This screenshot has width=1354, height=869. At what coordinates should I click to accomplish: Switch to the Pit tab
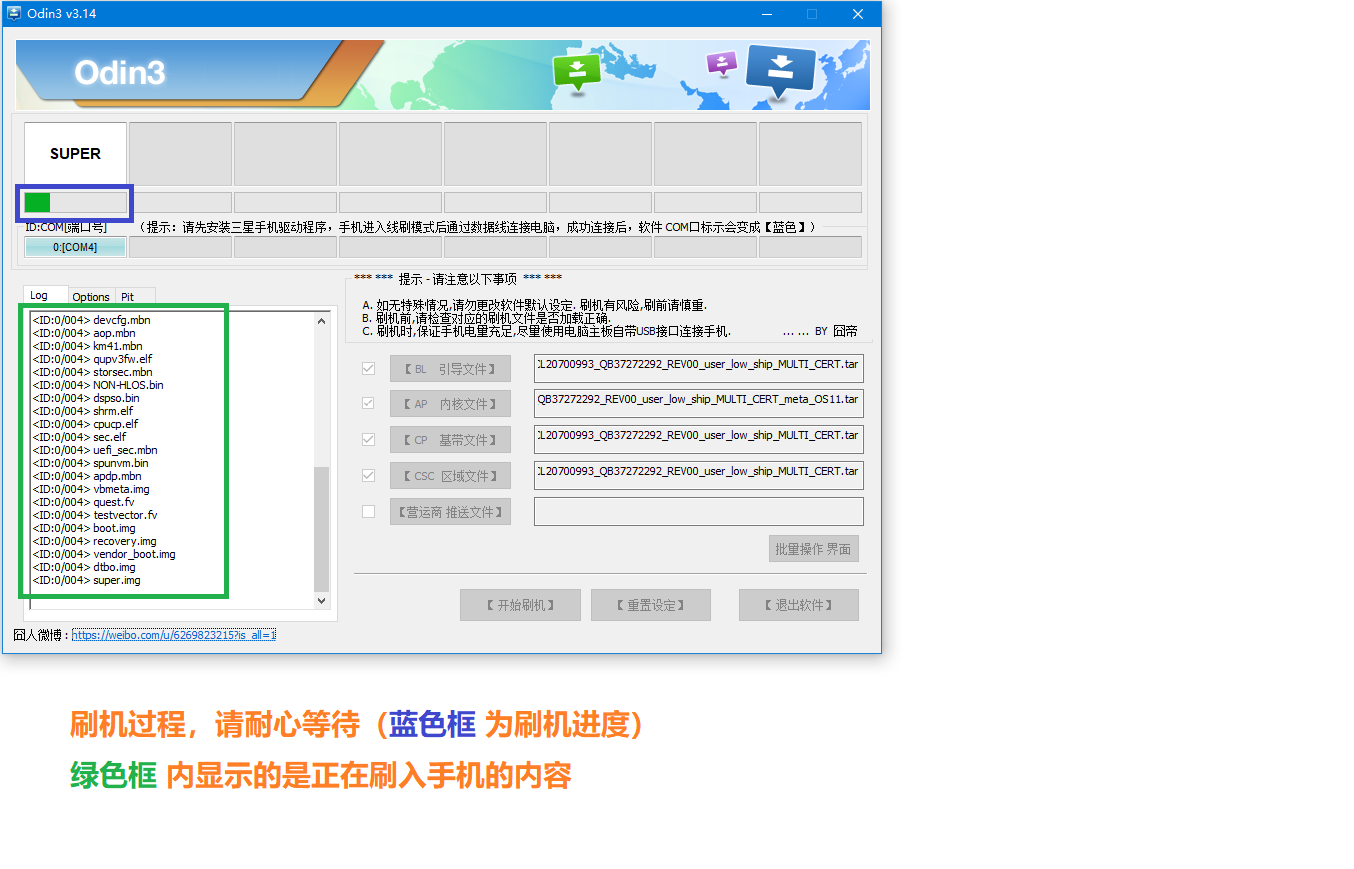135,297
